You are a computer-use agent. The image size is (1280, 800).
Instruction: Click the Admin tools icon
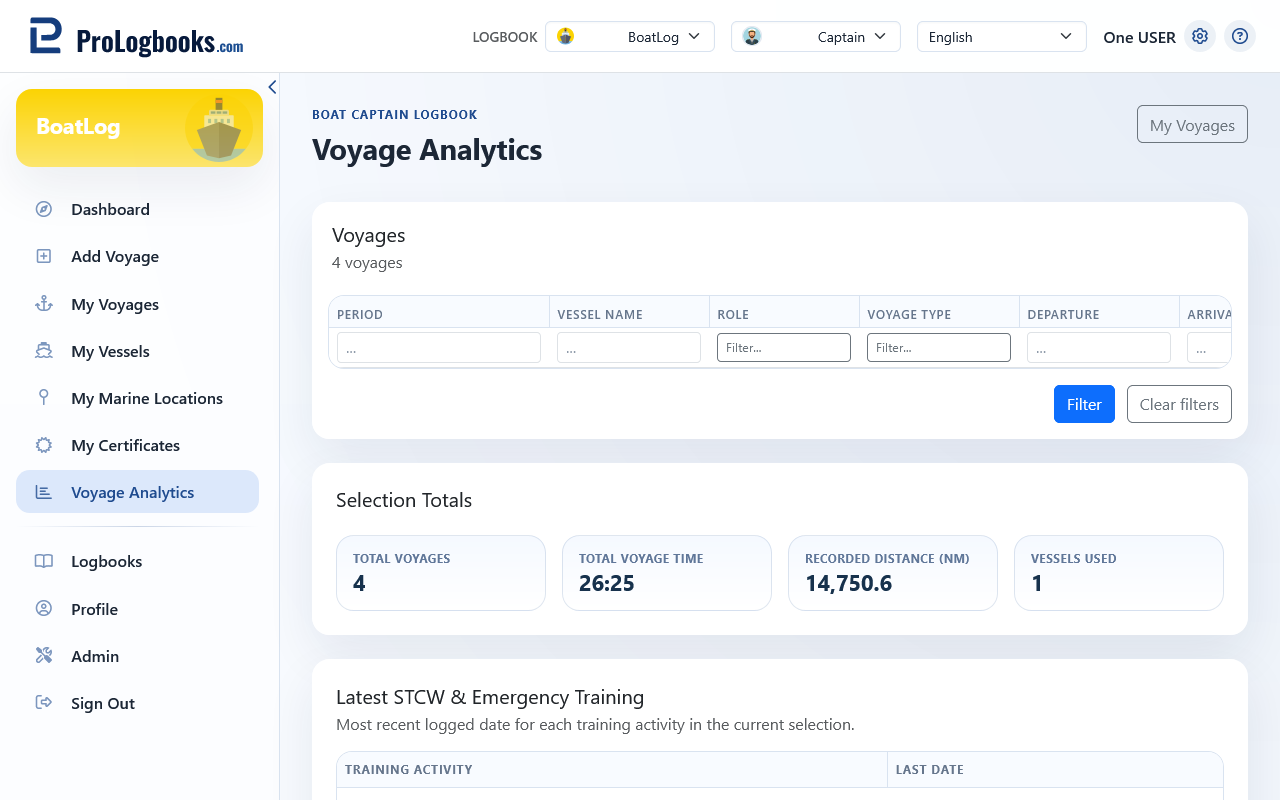pos(44,656)
